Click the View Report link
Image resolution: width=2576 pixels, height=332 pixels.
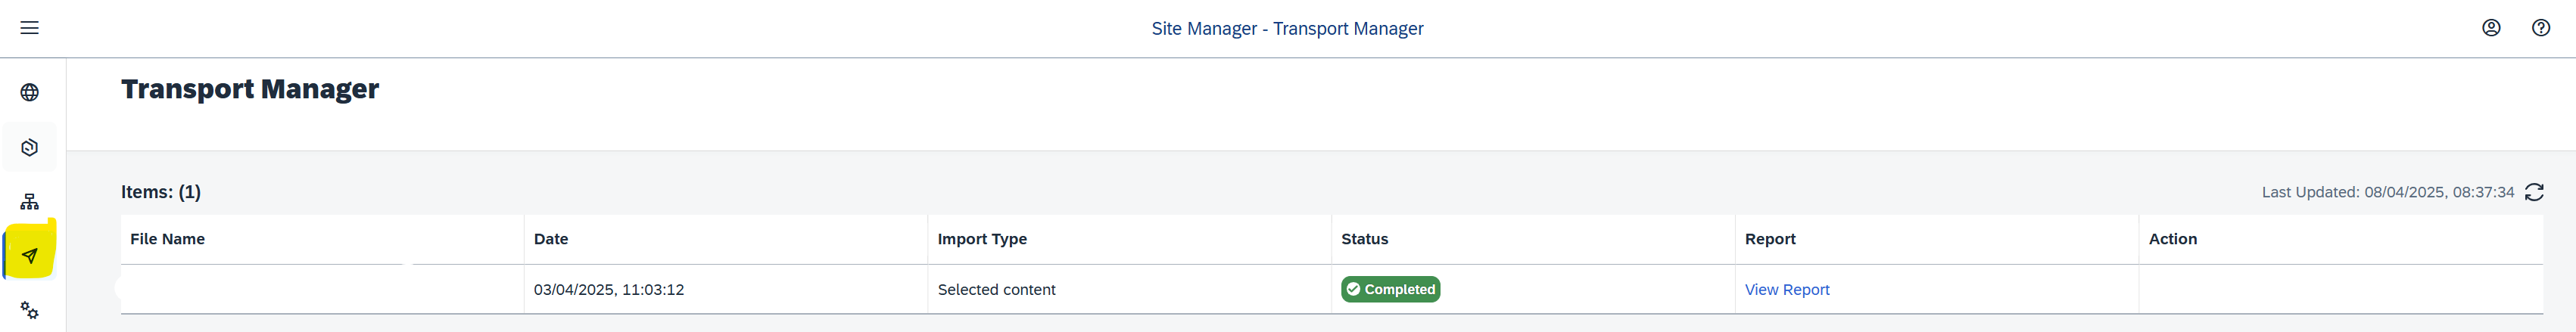[x=1787, y=289]
